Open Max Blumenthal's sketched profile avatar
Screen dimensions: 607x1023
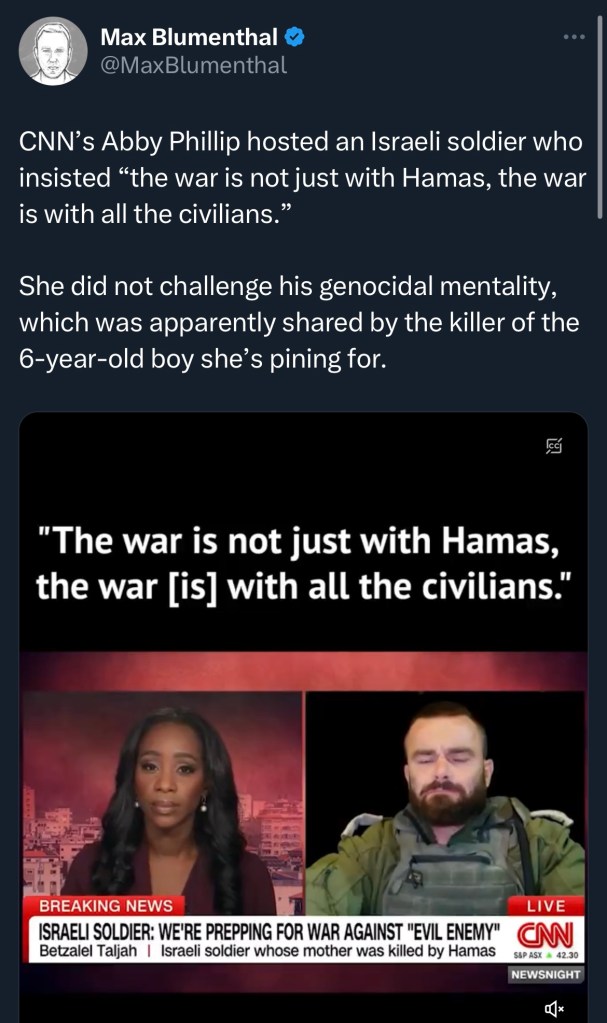(53, 51)
